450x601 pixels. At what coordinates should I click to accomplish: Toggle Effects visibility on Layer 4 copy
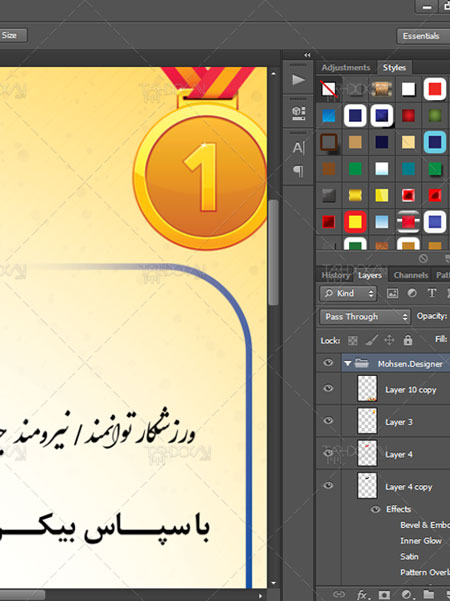click(x=376, y=509)
